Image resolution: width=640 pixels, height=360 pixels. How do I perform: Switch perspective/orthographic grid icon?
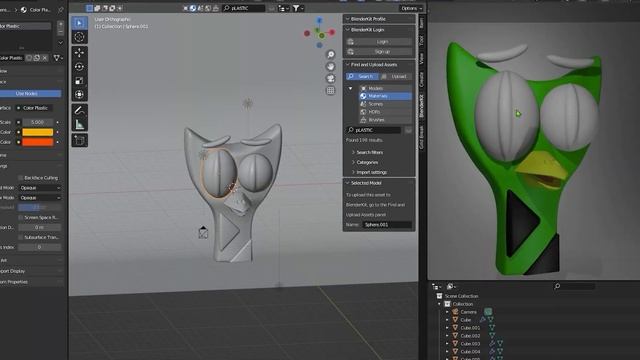click(331, 90)
